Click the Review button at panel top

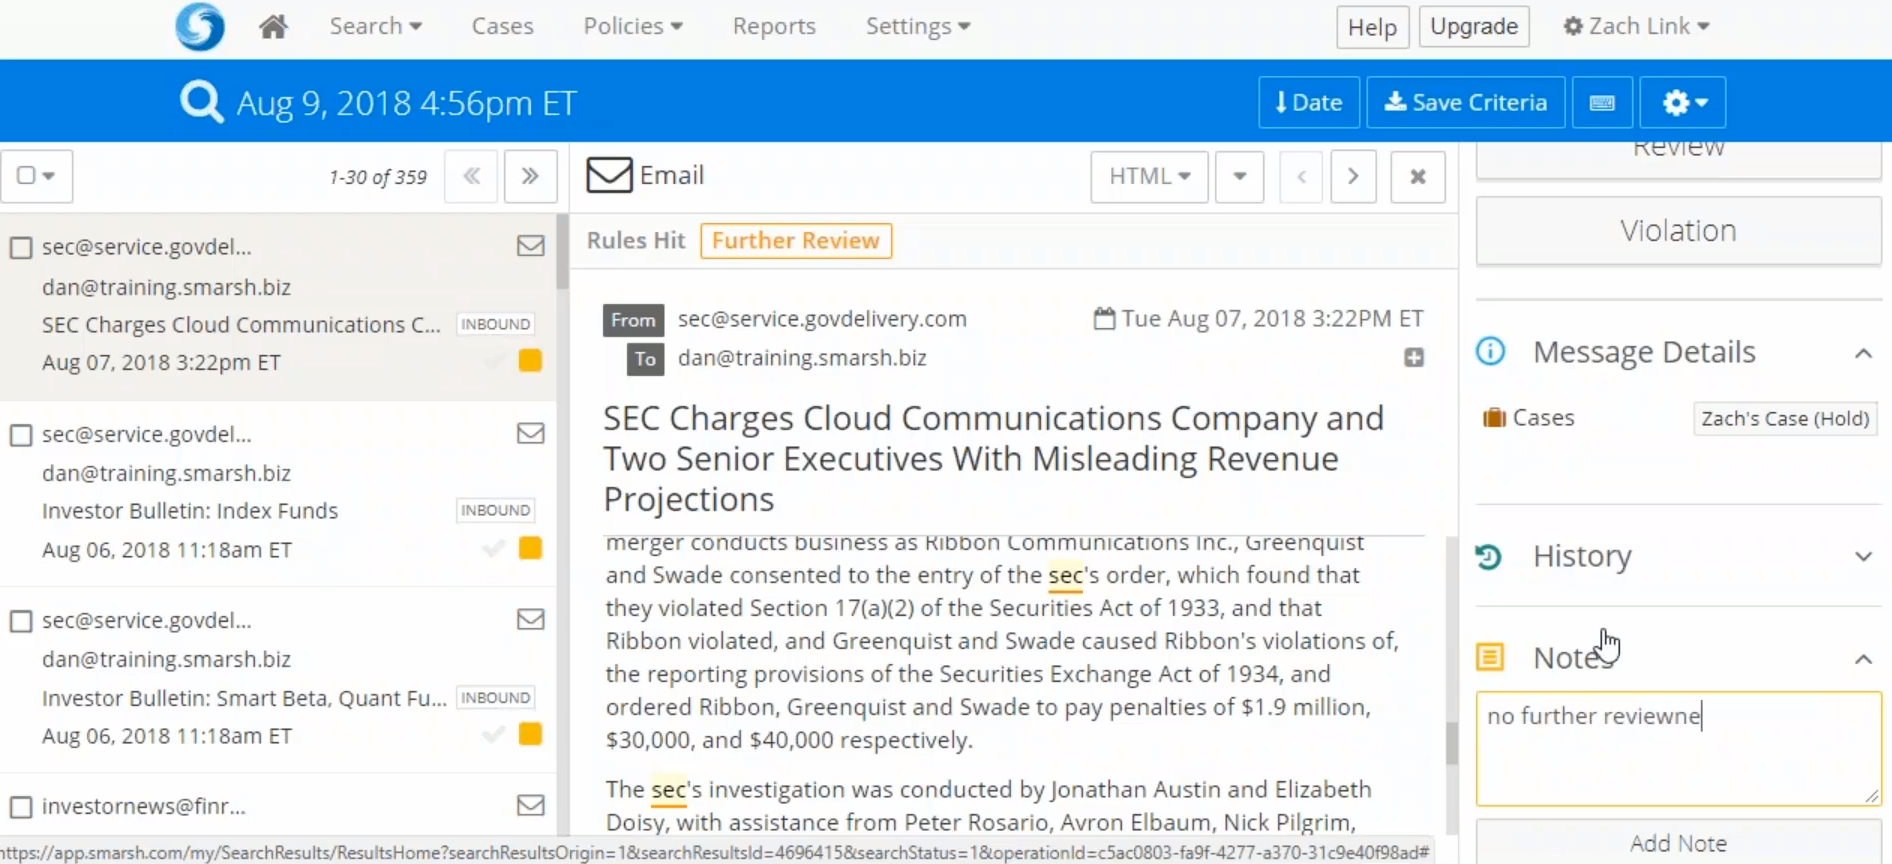1678,158
